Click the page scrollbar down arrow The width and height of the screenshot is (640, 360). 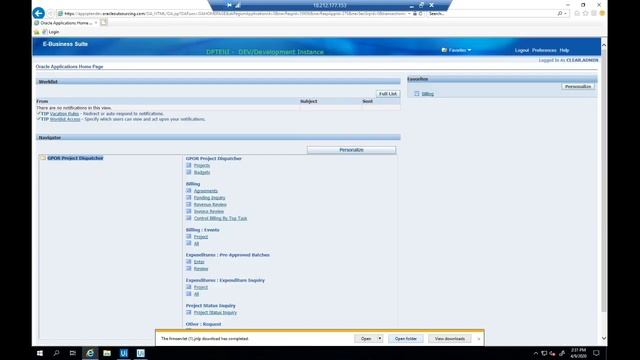(x=604, y=338)
